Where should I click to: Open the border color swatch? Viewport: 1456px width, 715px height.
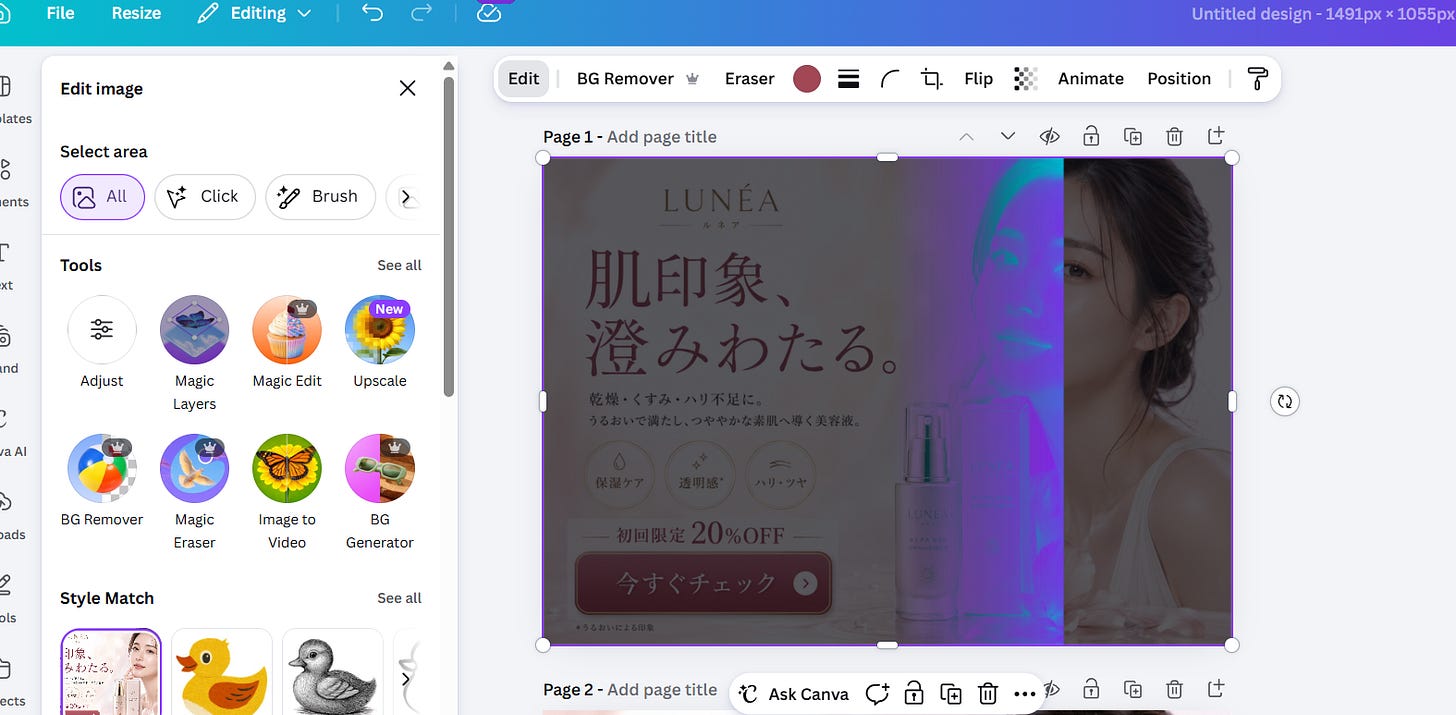tap(807, 79)
